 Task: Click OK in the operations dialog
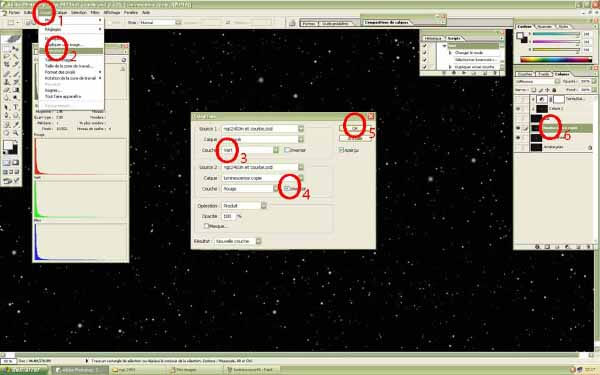point(355,129)
